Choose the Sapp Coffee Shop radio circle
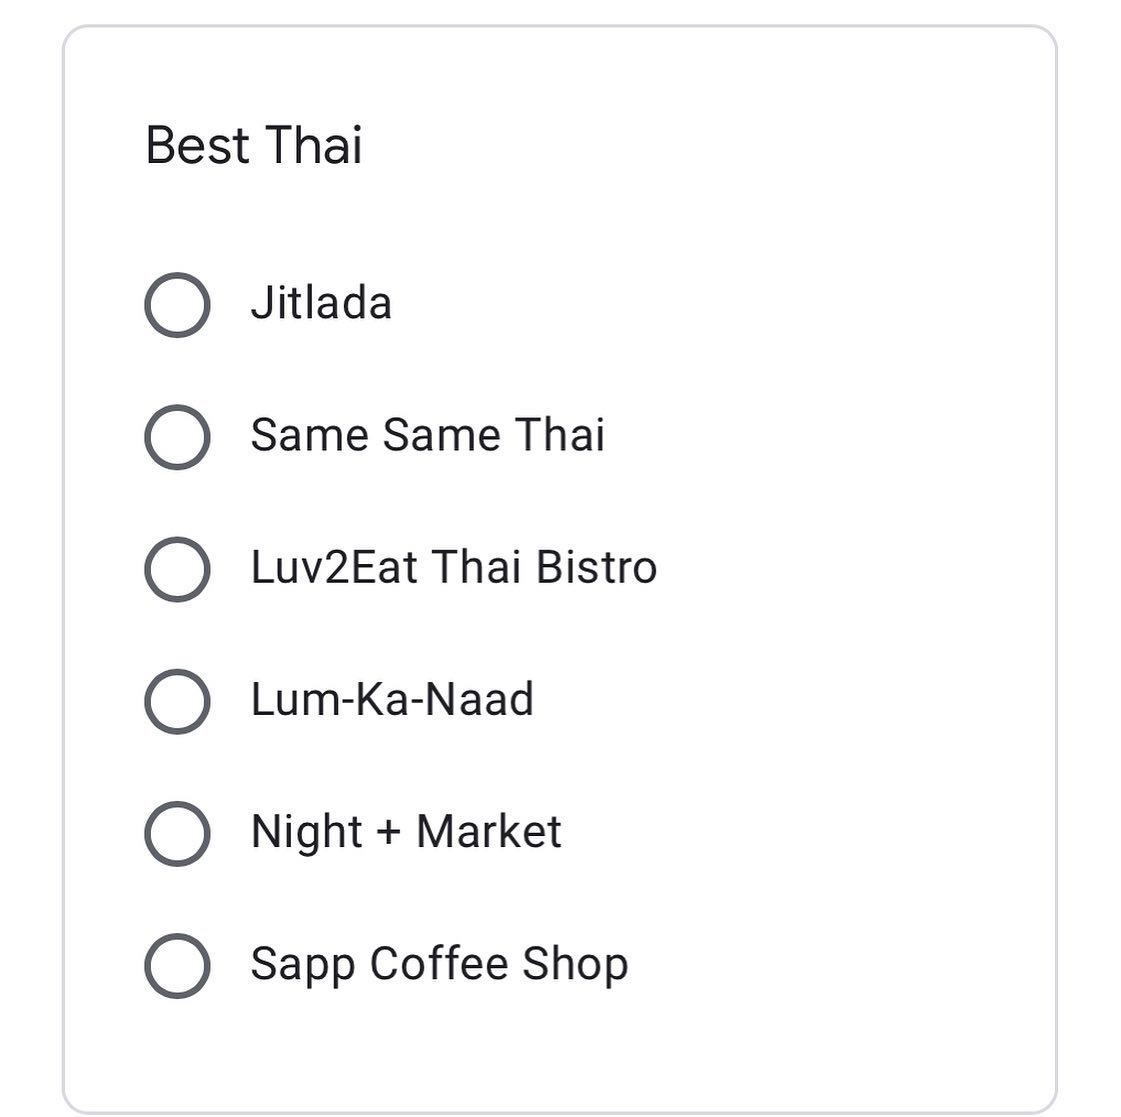Screen dimensions: 1121x1117 coord(177,965)
